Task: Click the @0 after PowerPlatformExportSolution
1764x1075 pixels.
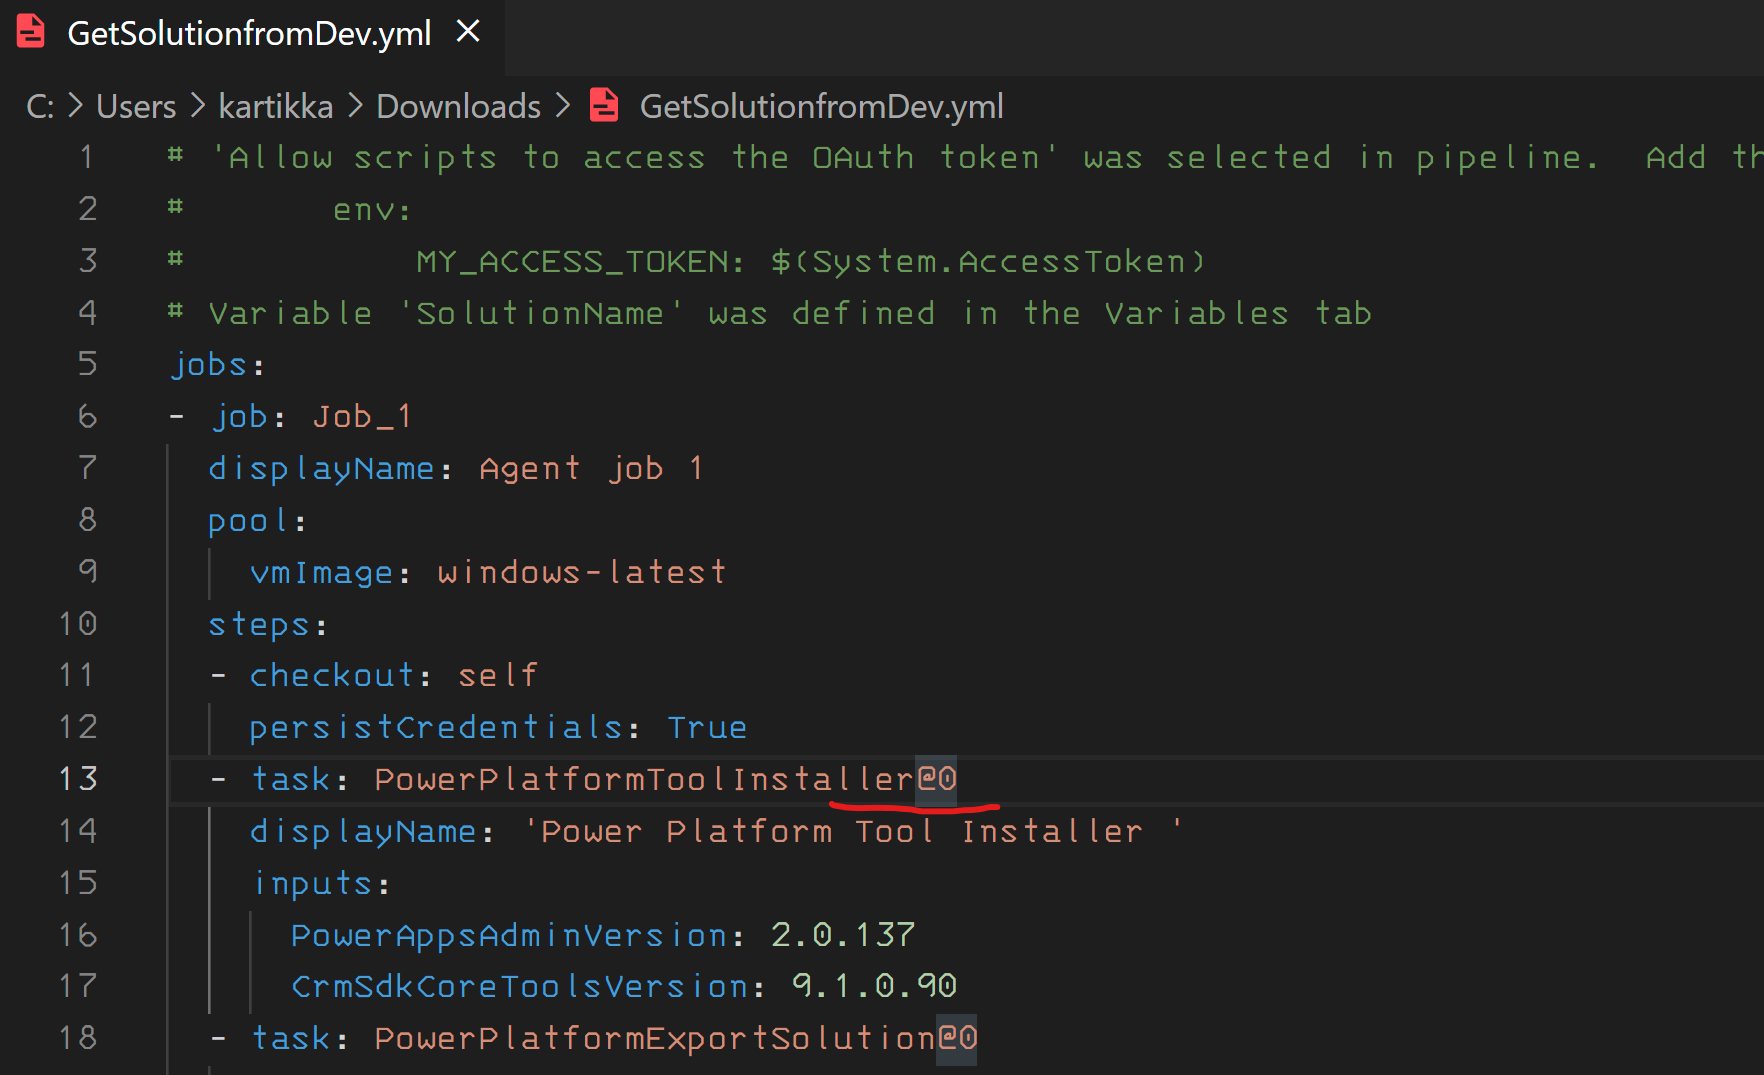Action: pyautogui.click(x=957, y=1039)
